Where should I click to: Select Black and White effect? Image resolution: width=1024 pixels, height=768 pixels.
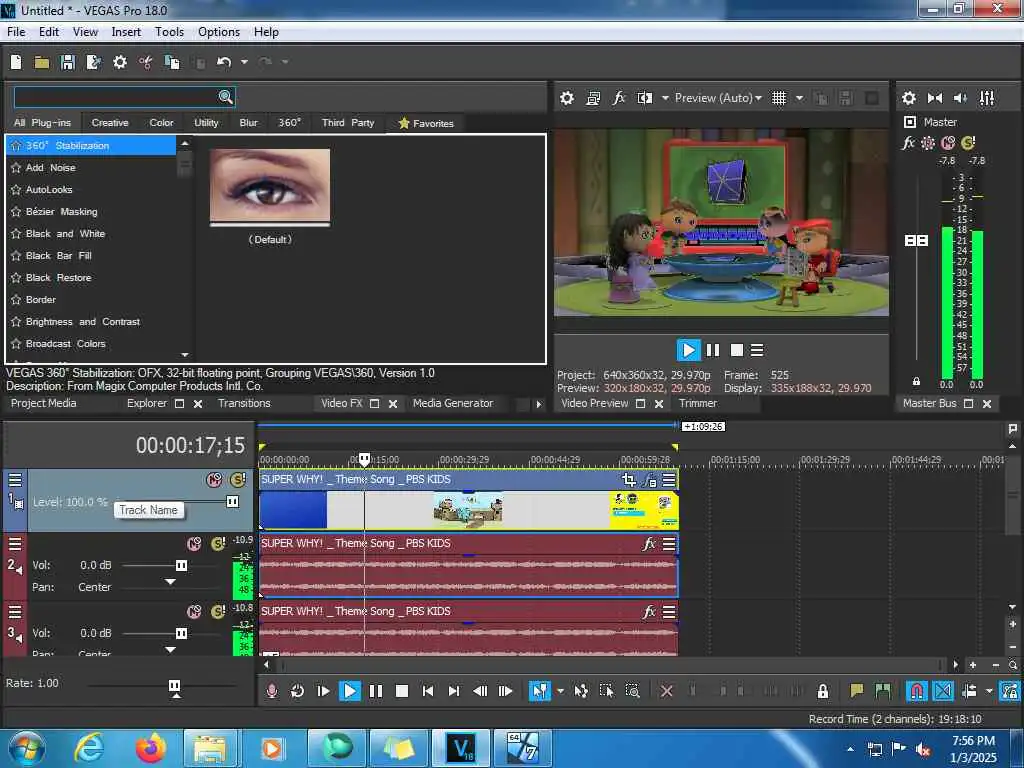[65, 234]
